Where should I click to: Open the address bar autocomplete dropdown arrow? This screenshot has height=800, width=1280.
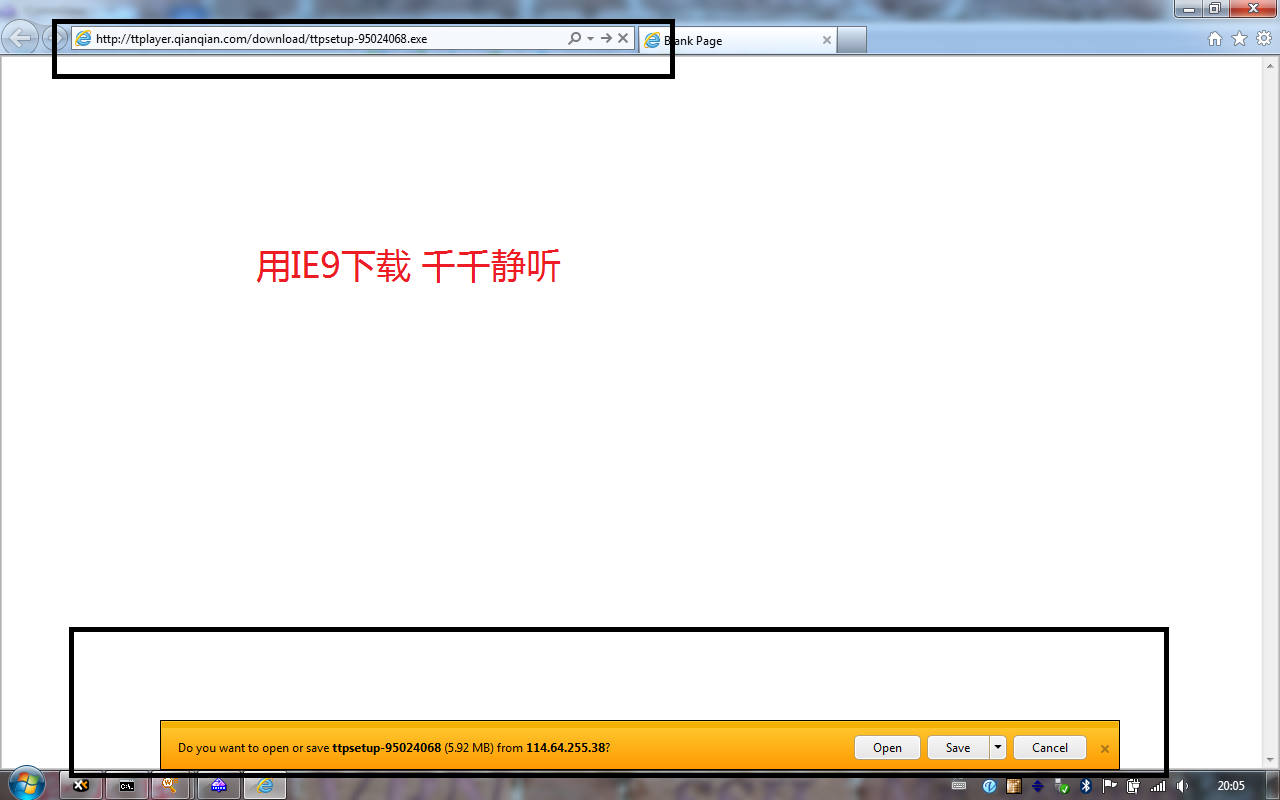click(x=590, y=39)
